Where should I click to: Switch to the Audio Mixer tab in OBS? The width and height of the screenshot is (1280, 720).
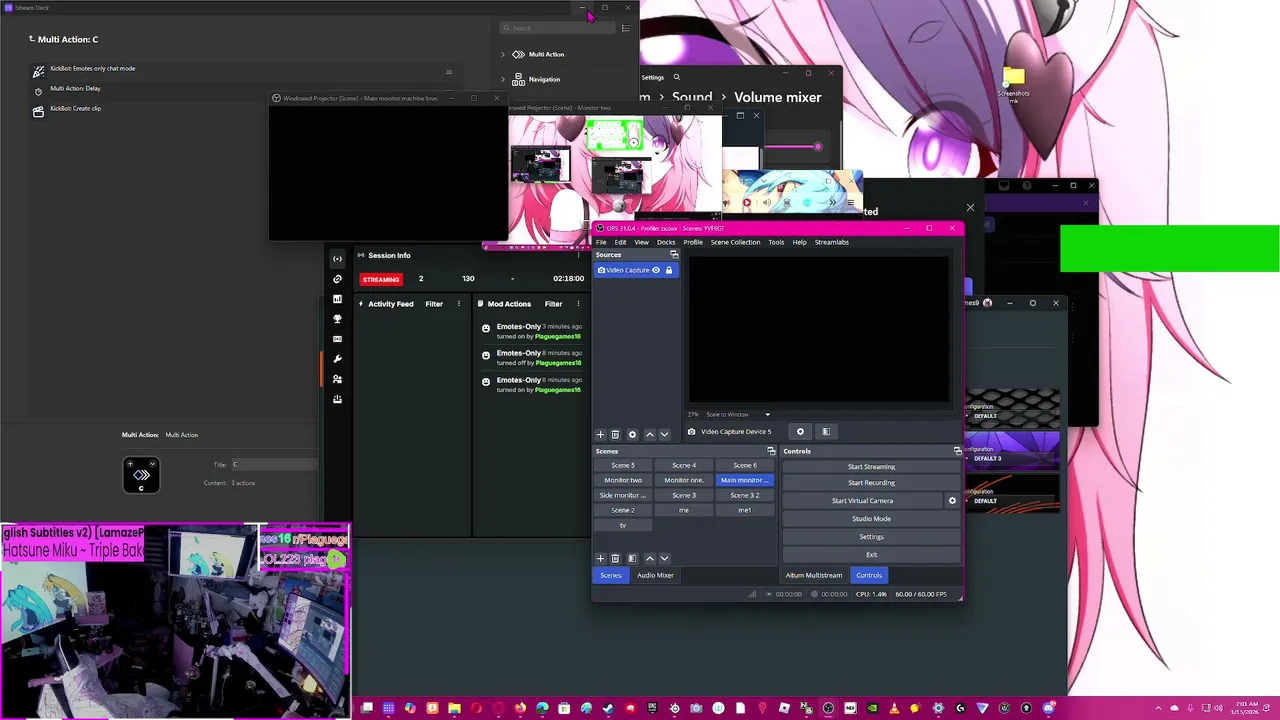[655, 575]
